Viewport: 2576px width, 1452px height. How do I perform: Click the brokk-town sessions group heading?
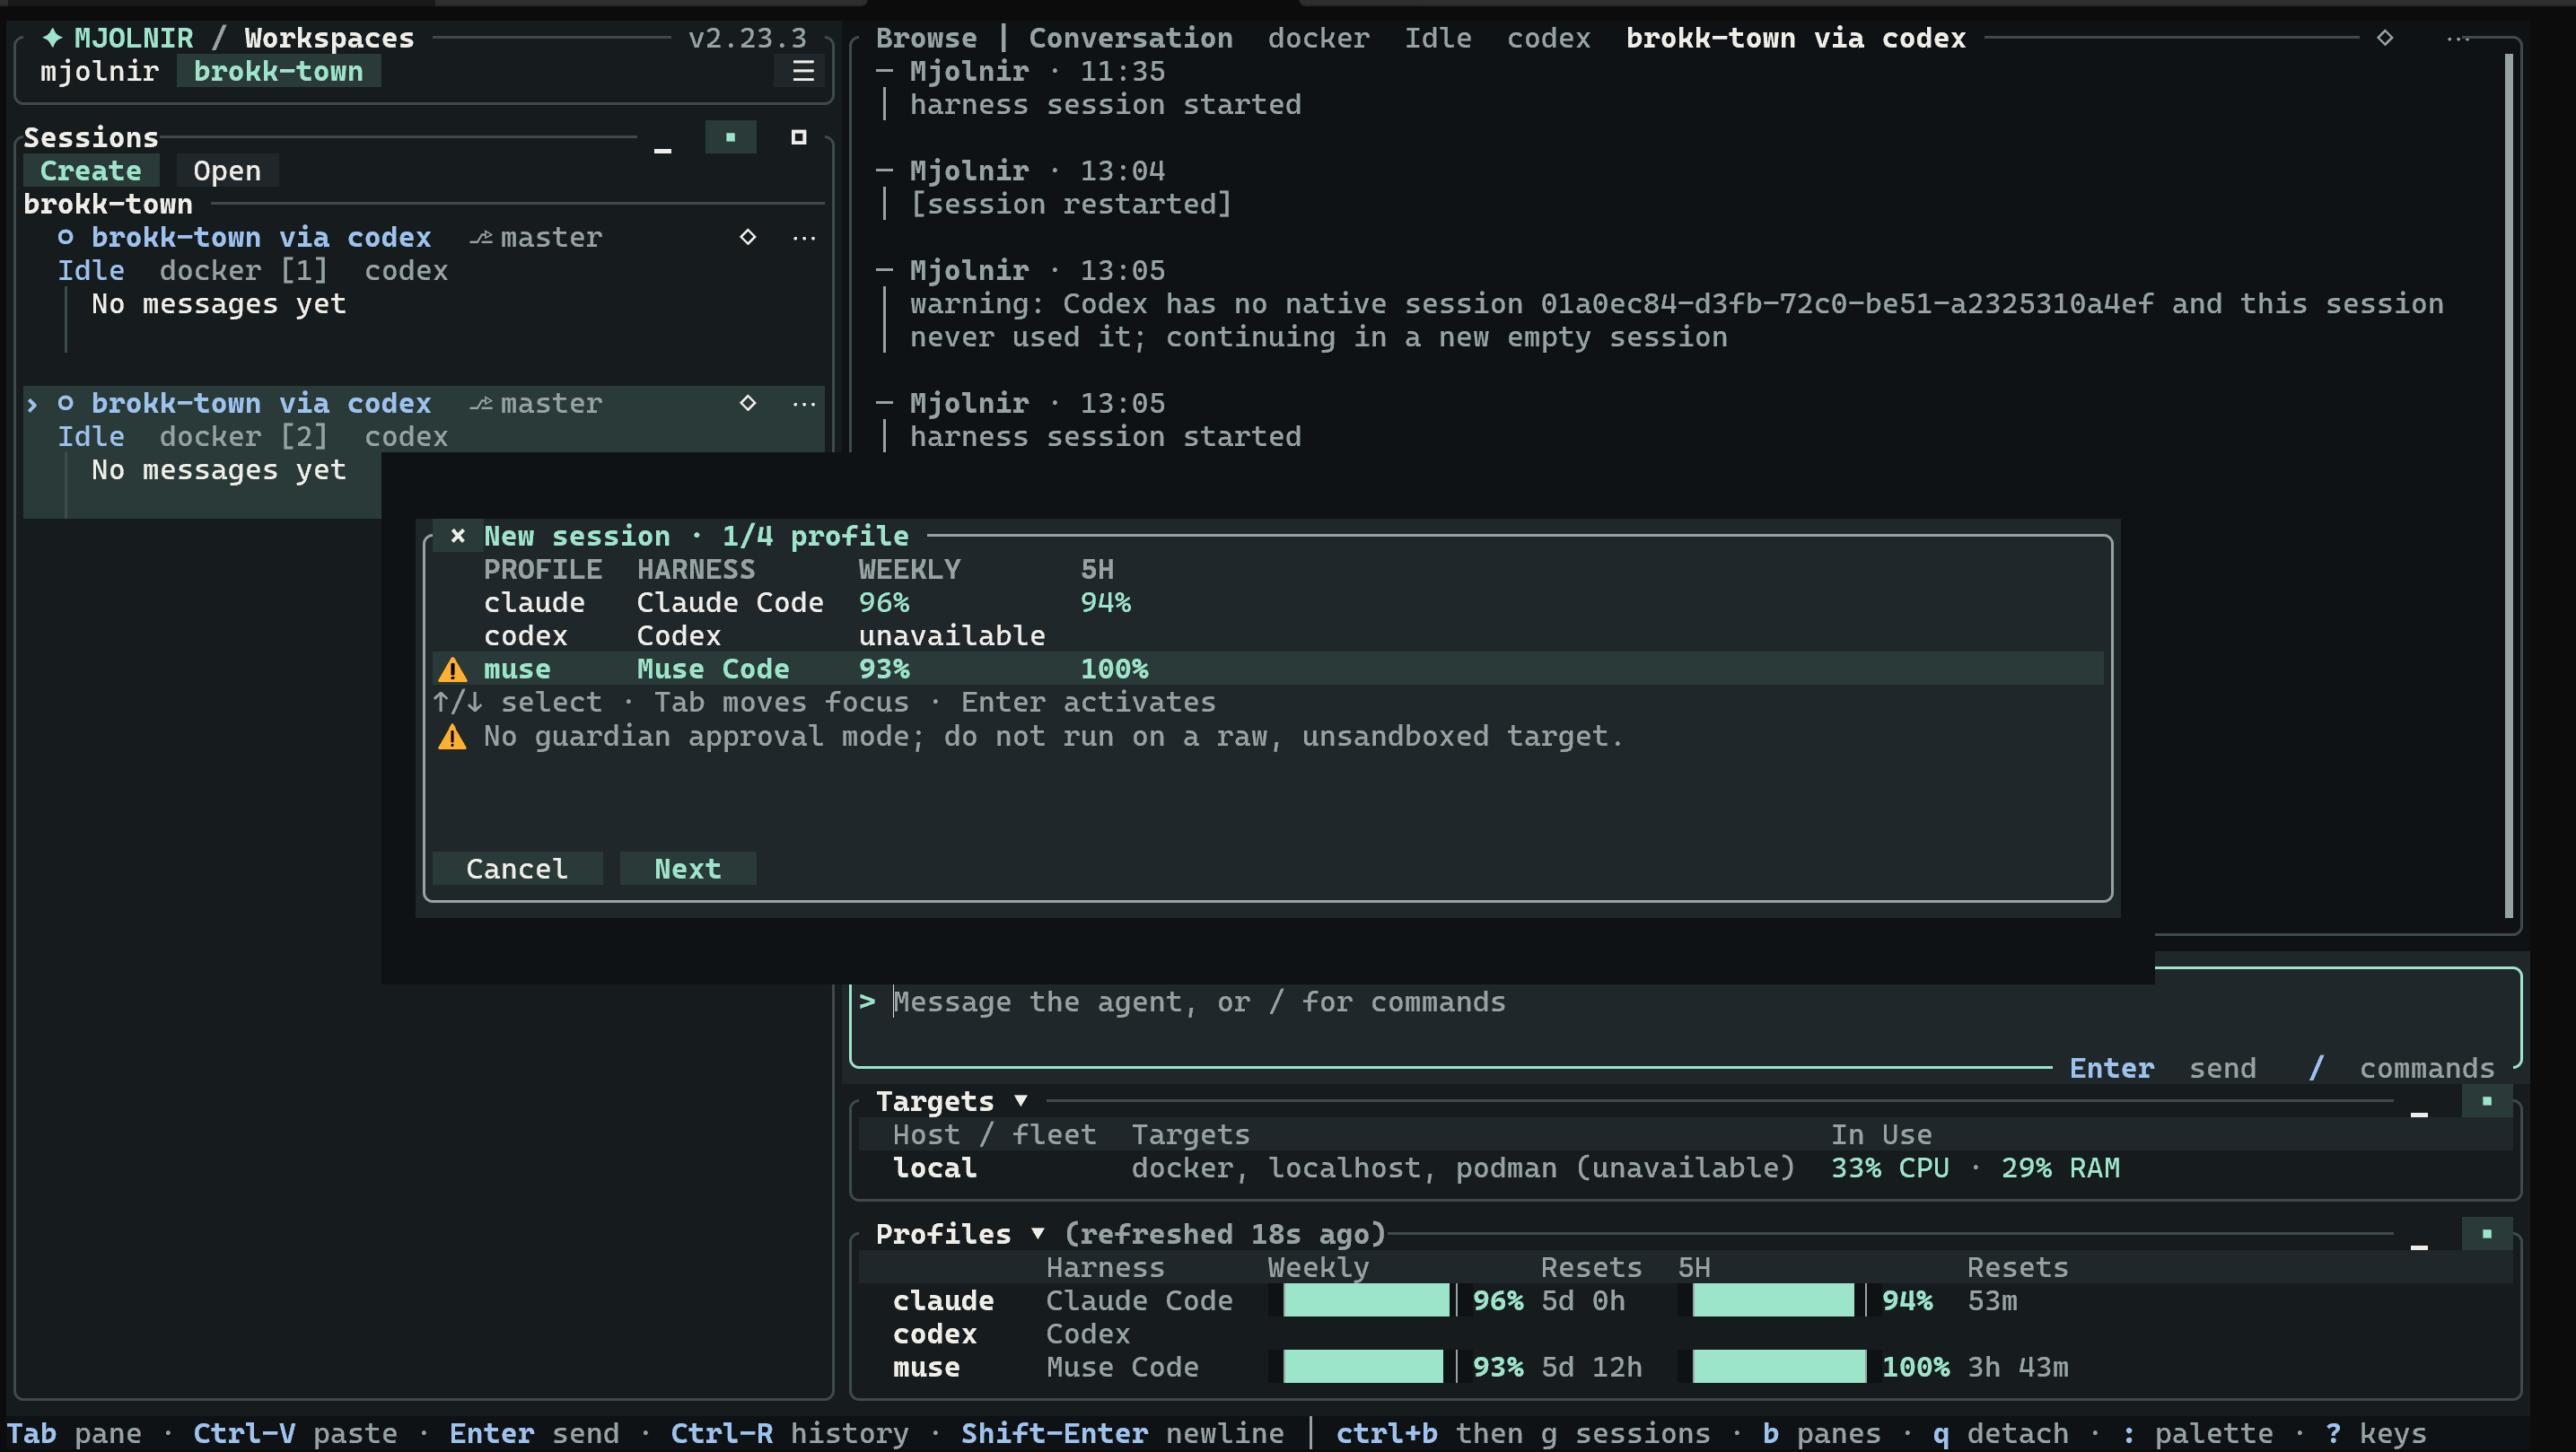tap(108, 204)
